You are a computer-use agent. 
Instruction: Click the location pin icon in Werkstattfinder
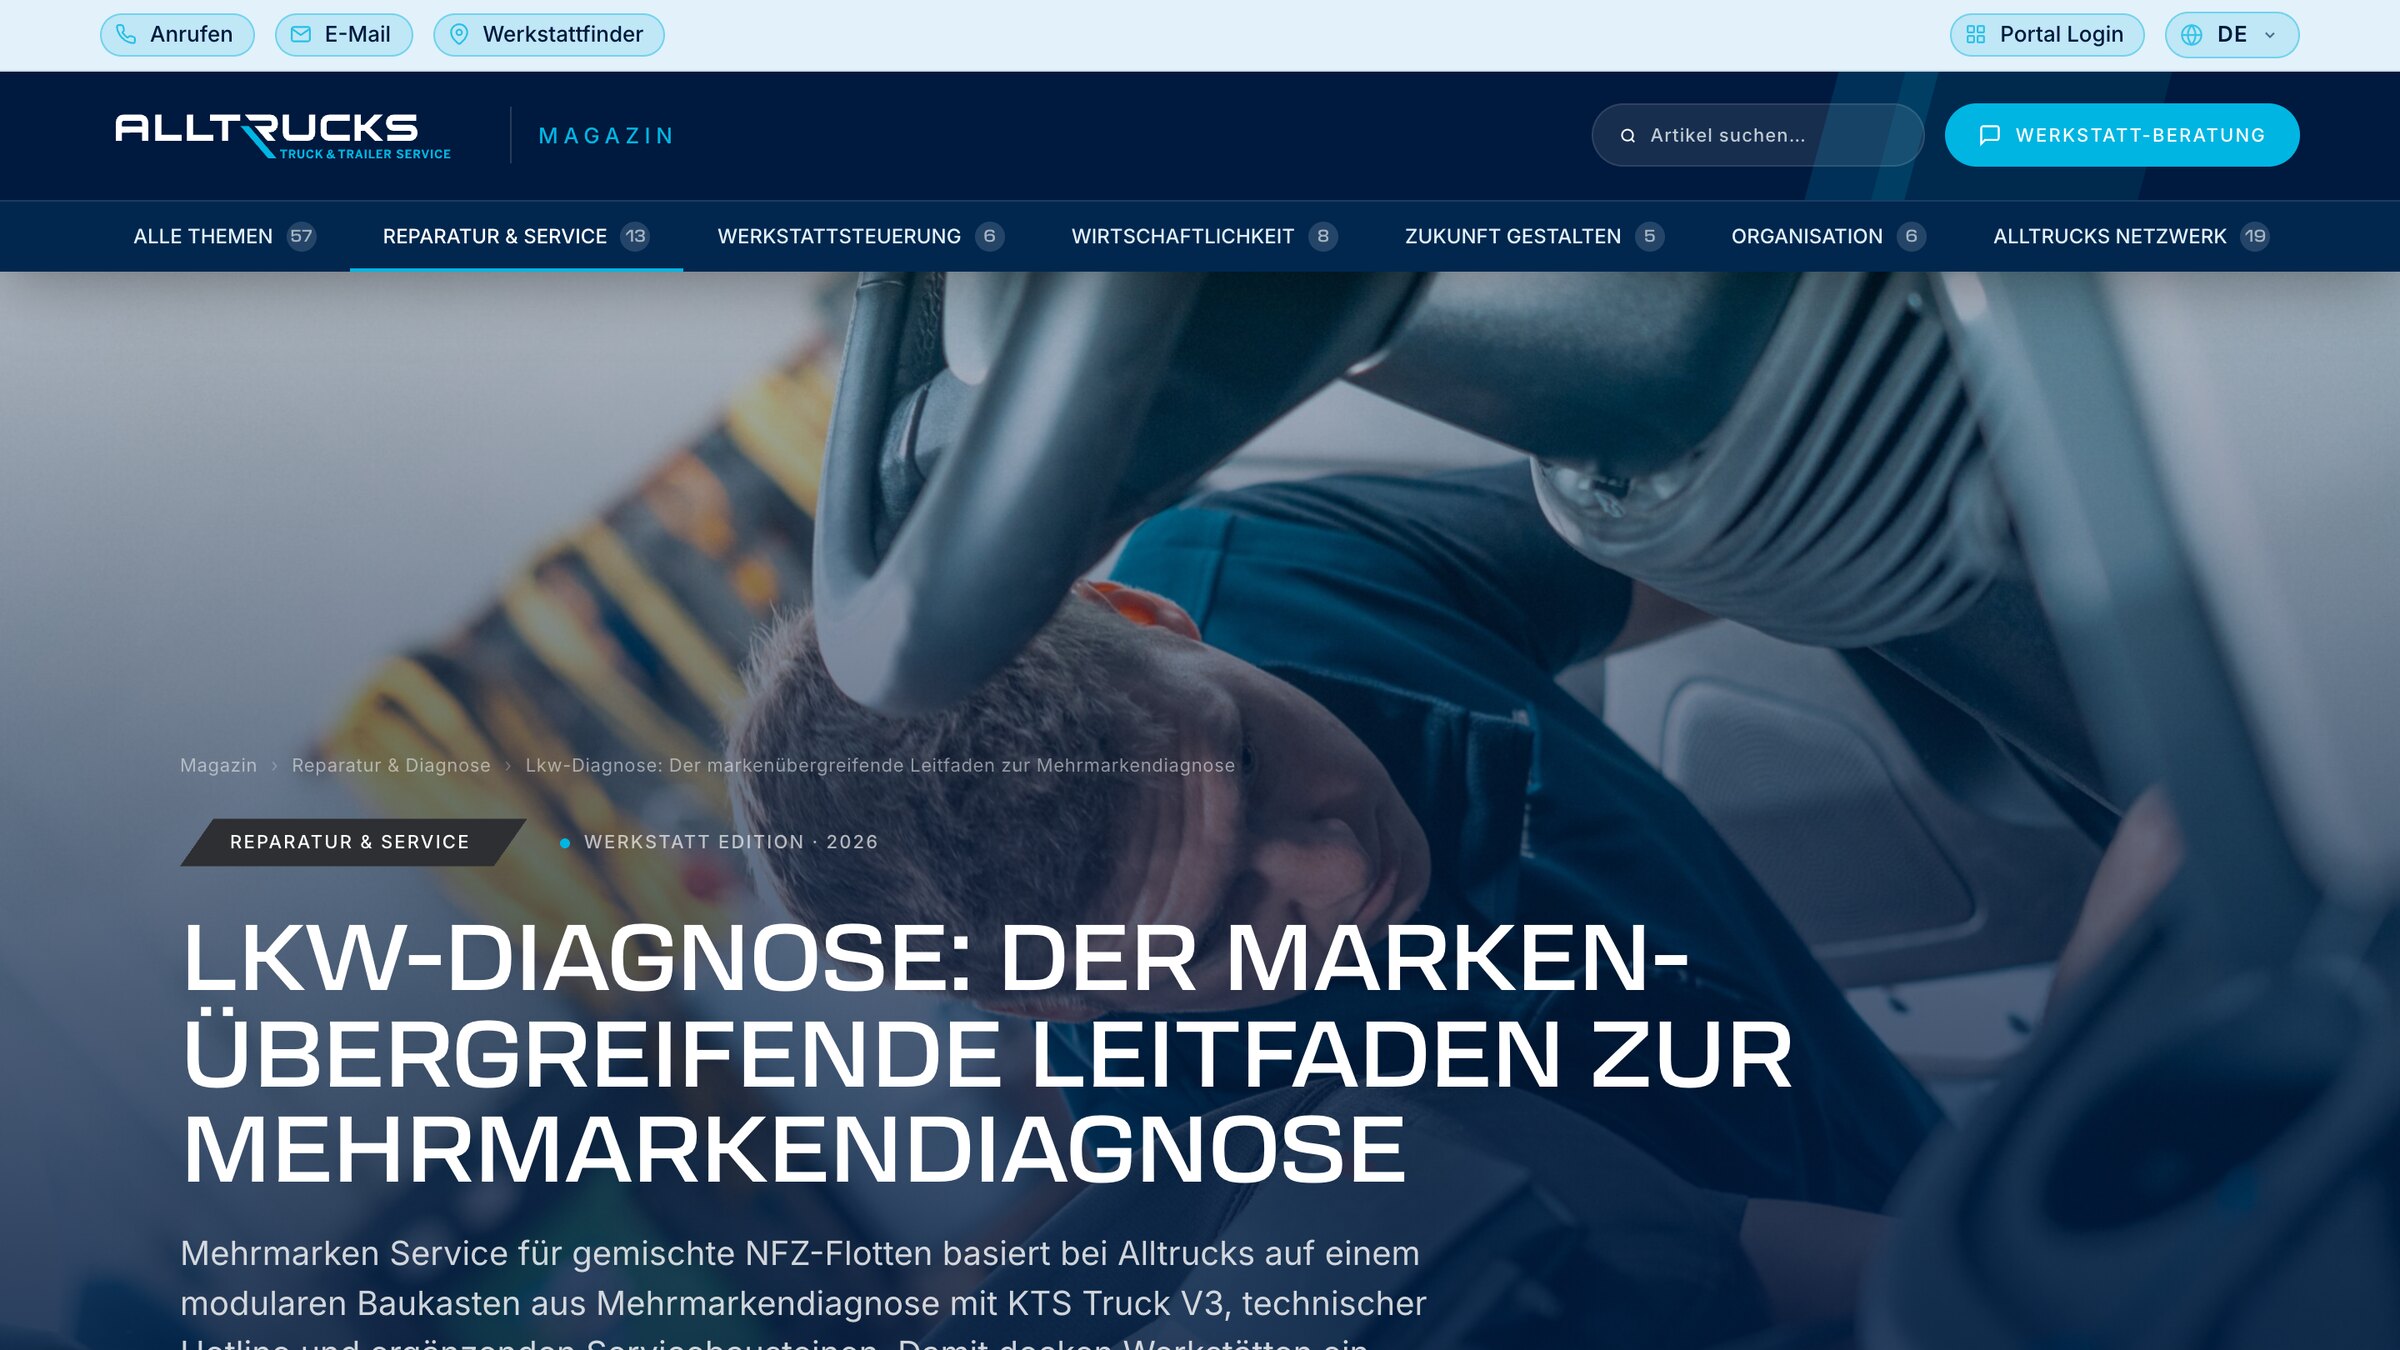tap(459, 34)
